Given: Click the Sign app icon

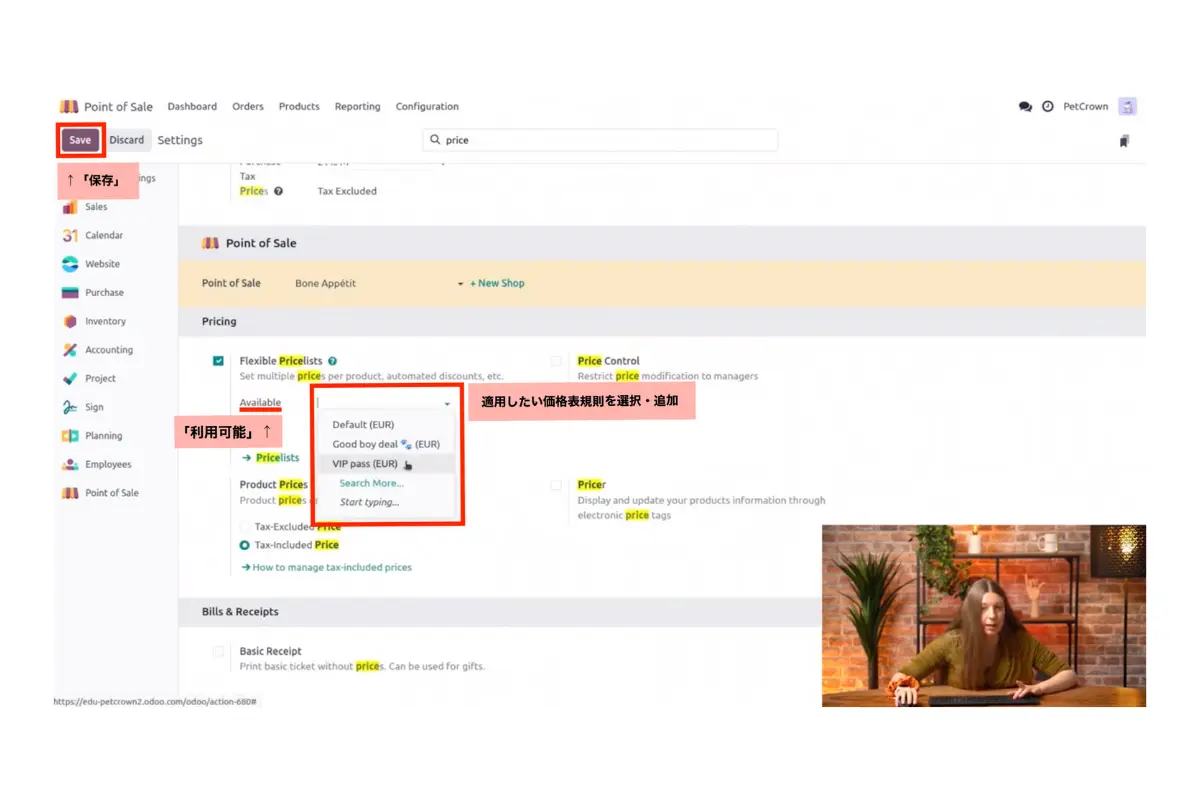Looking at the screenshot, I should 70,408.
